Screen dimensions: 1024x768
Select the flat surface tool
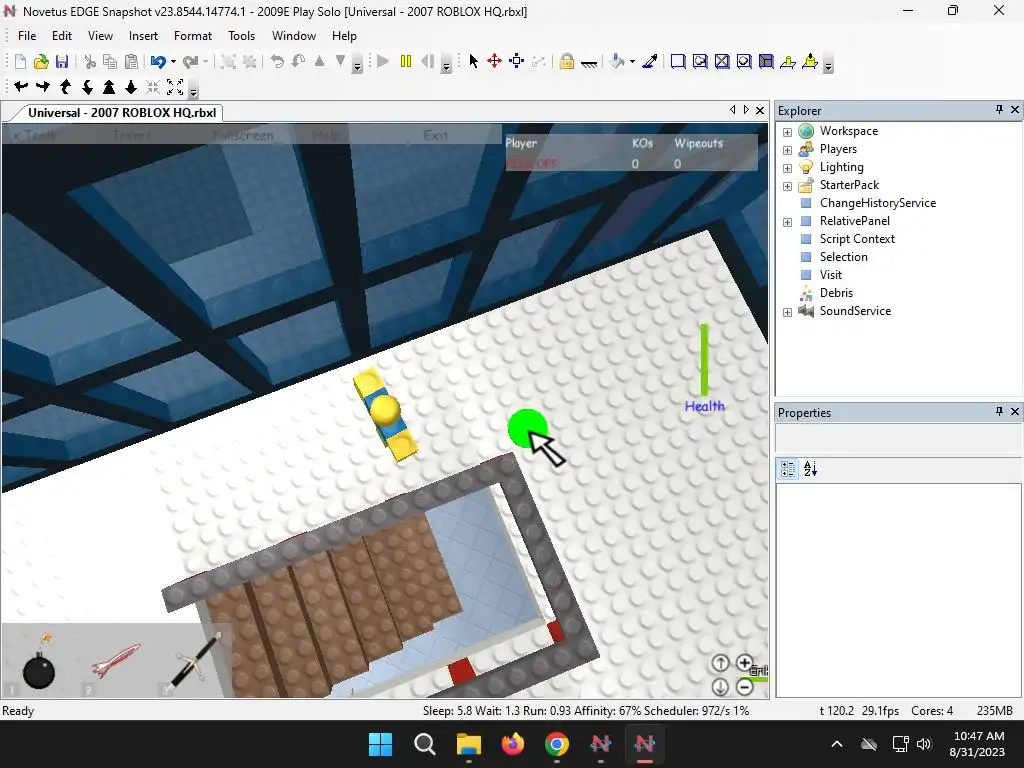point(678,61)
